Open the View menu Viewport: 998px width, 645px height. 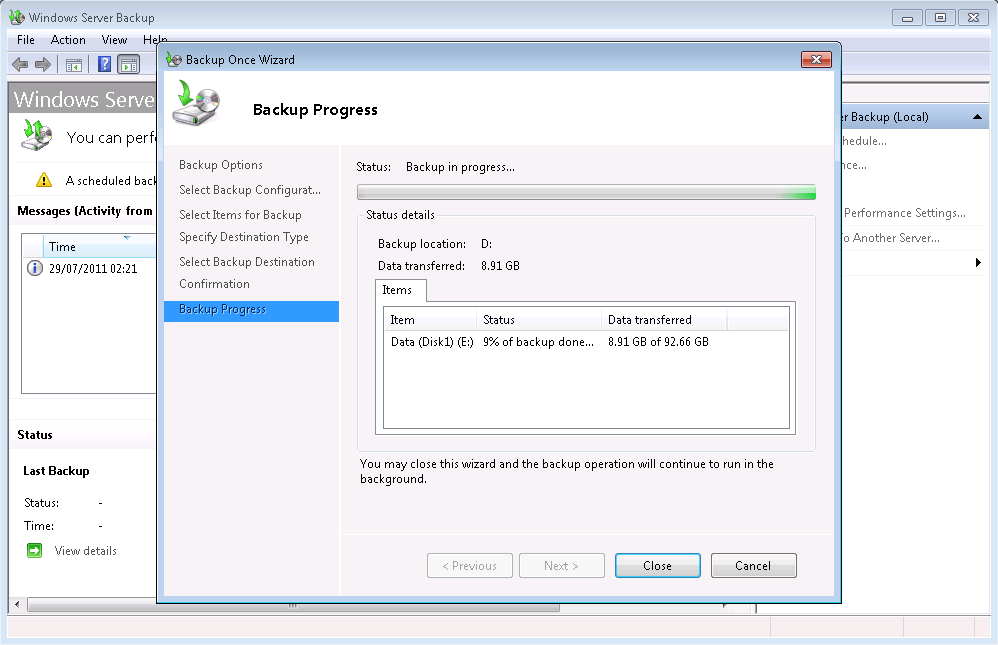coord(113,39)
